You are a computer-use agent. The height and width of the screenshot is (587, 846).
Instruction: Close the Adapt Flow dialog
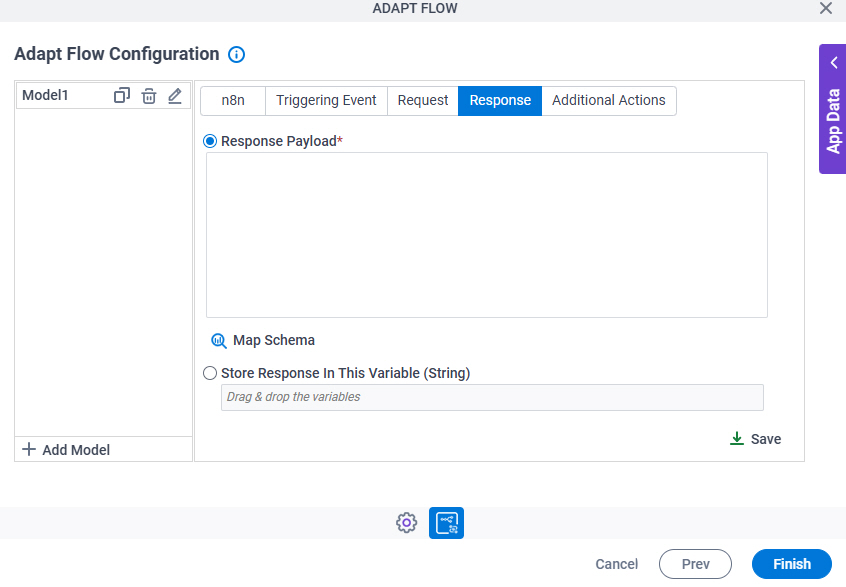tap(825, 8)
